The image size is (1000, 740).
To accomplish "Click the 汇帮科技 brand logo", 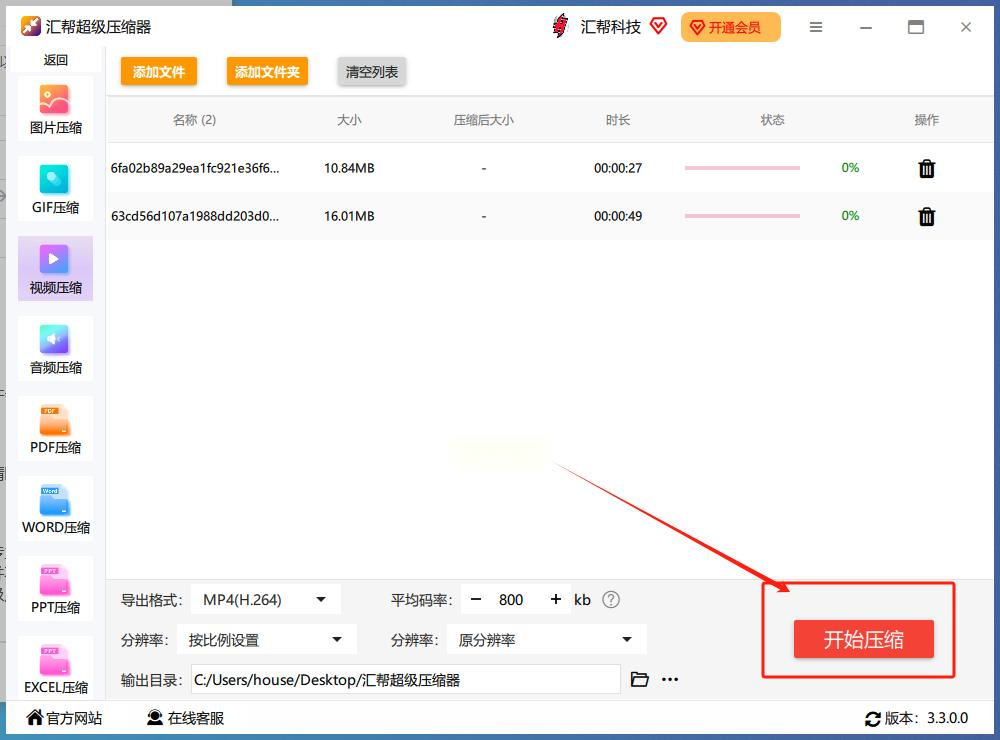I will (560, 26).
